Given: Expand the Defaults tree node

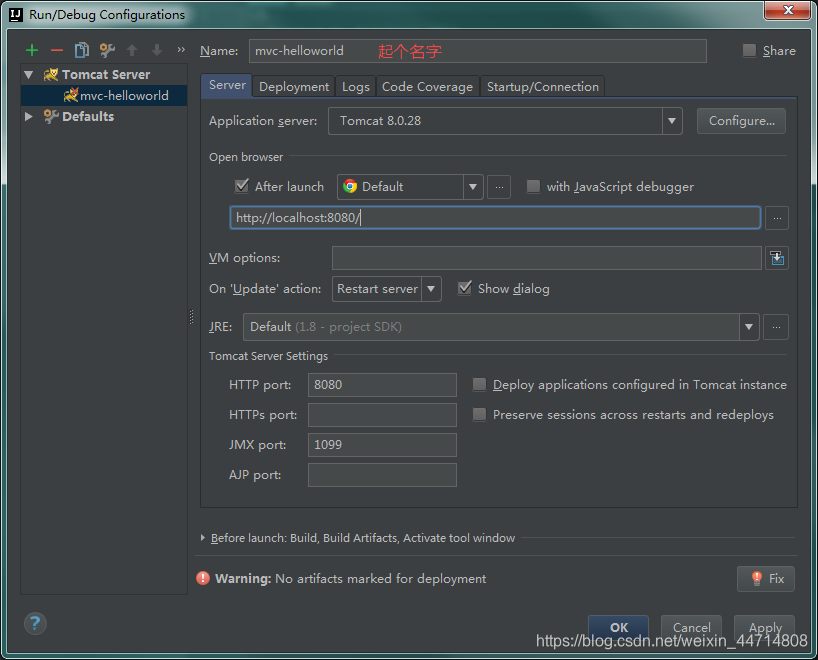Looking at the screenshot, I should pos(29,116).
